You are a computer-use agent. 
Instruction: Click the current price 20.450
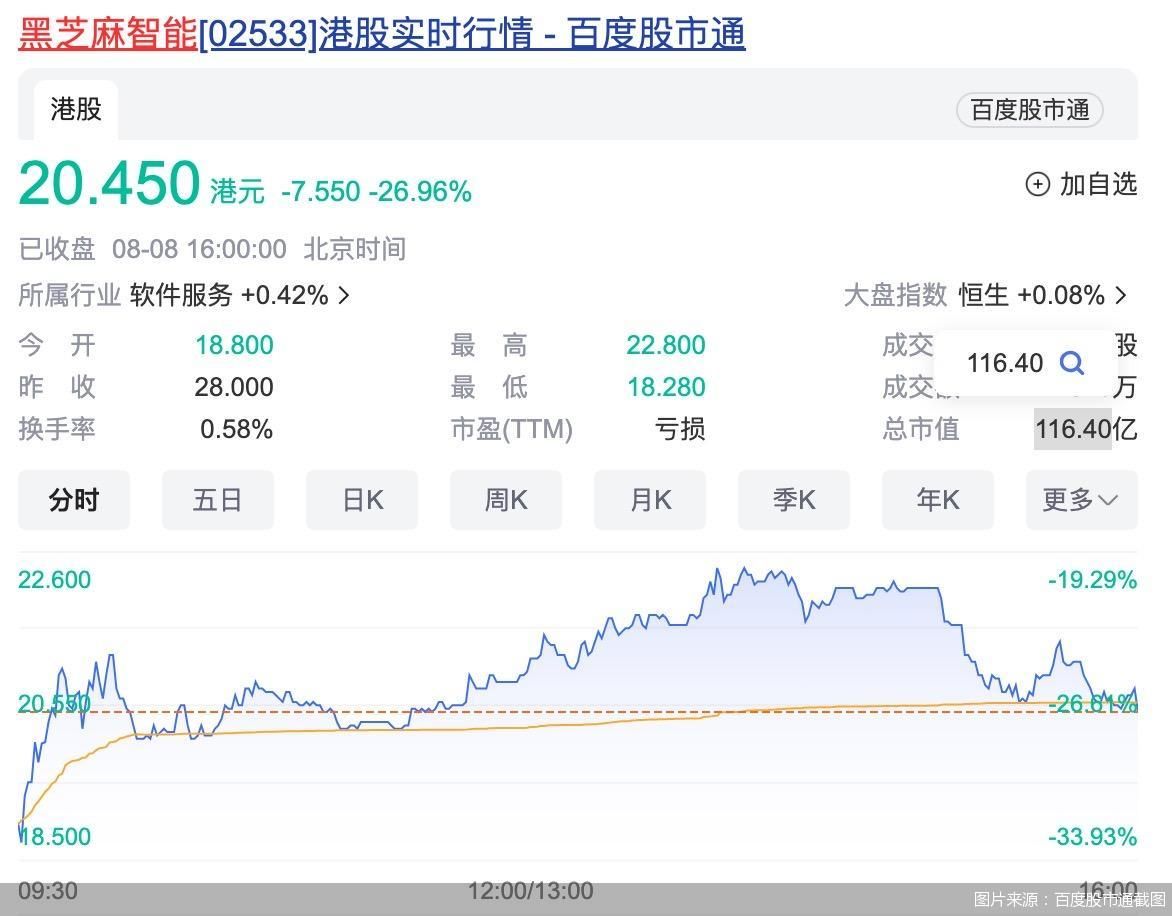(109, 183)
